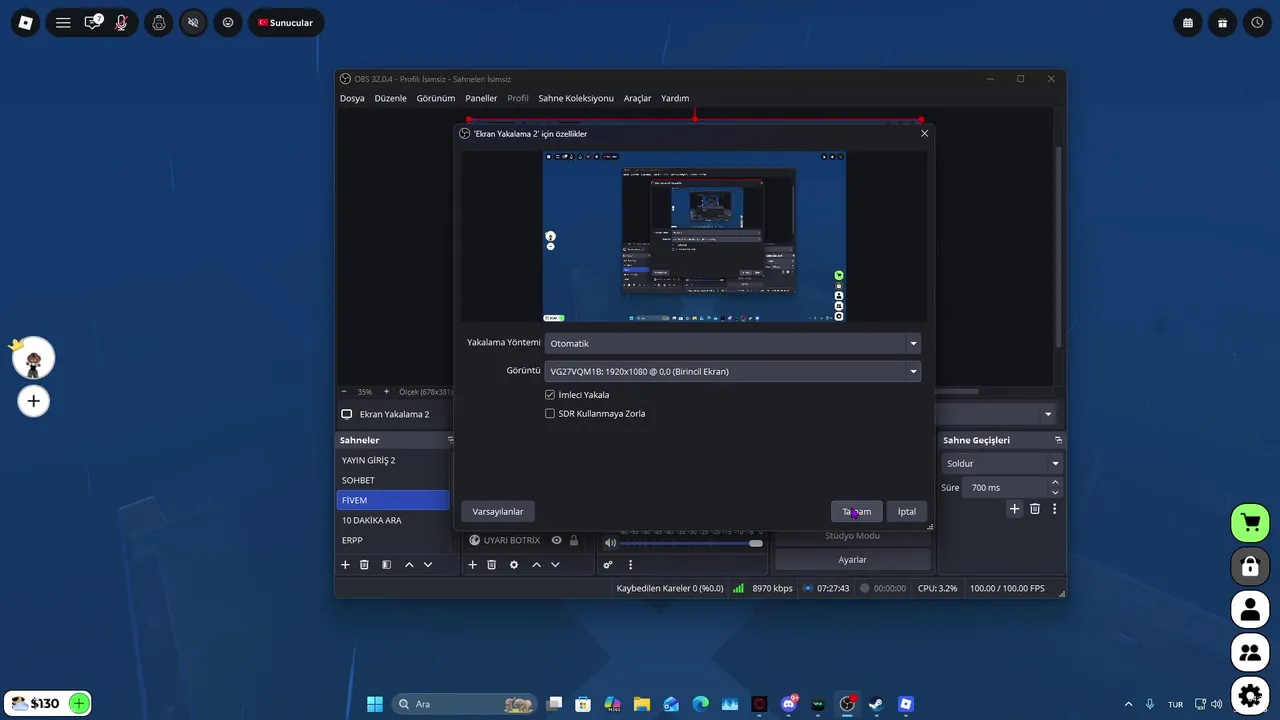Screen dimensions: 1280x720
Task: Open the two-person friends button
Action: pyautogui.click(x=1250, y=653)
